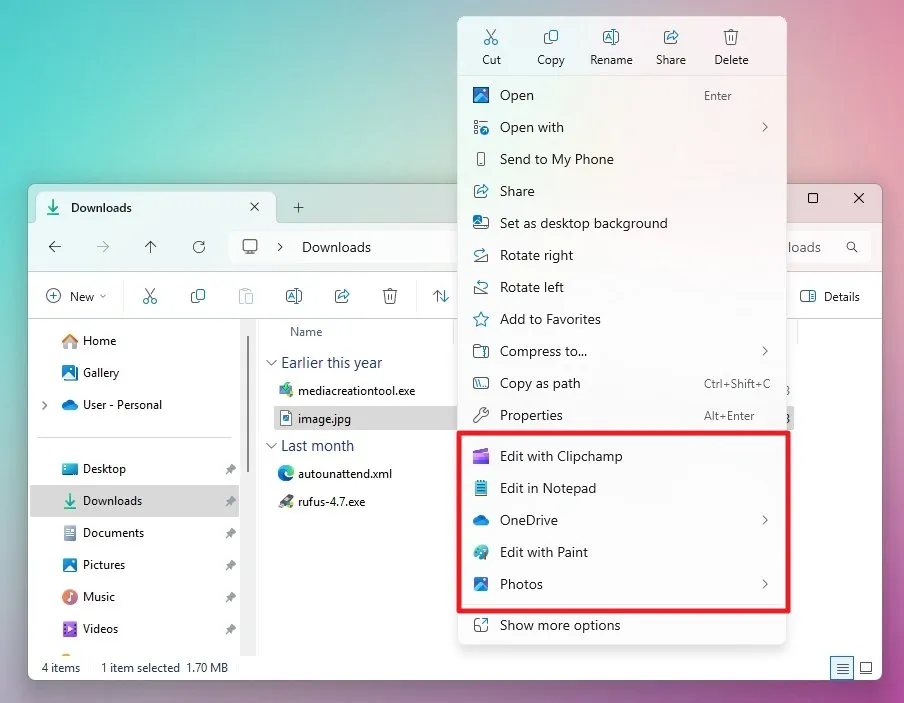904x703 pixels.
Task: Collapse the Last month file group
Action: (270, 446)
